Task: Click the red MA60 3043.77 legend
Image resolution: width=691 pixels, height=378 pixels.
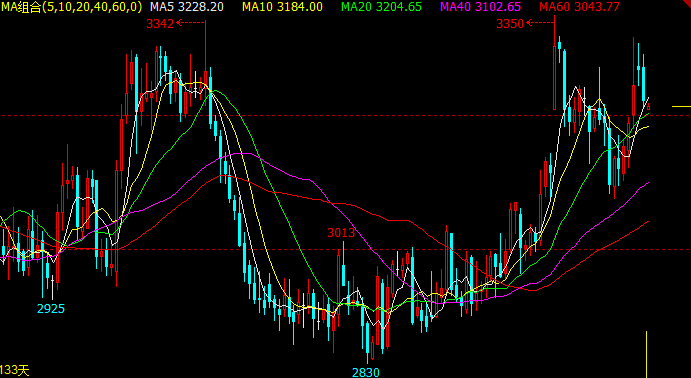Action: tap(580, 7)
